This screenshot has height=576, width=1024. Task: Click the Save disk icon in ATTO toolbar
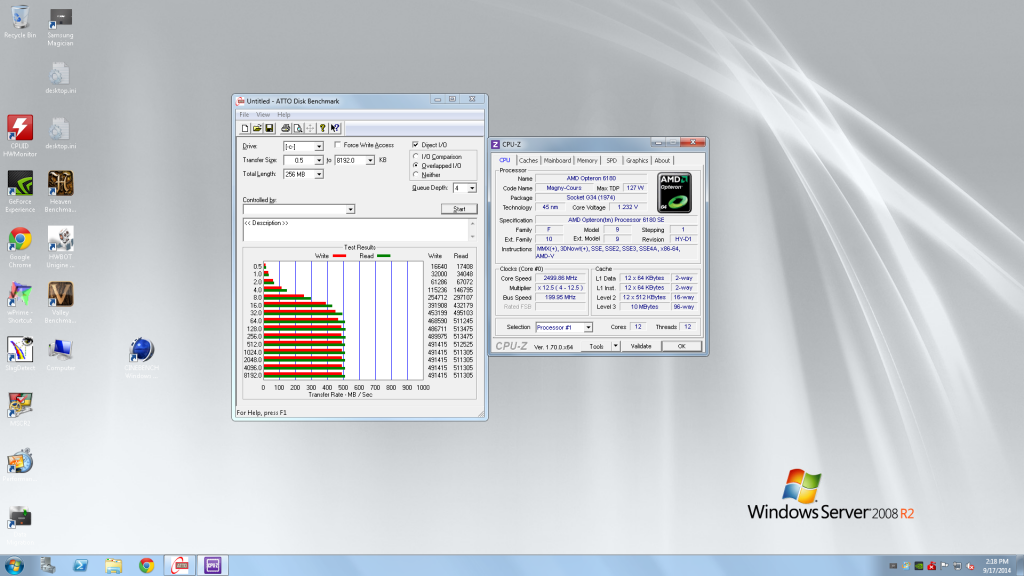[x=269, y=128]
